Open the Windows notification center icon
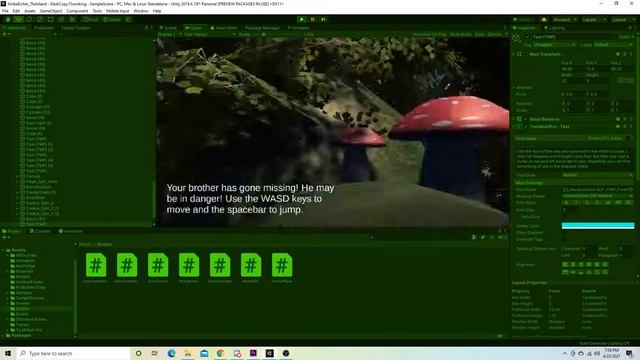The image size is (640, 360). click(x=629, y=353)
